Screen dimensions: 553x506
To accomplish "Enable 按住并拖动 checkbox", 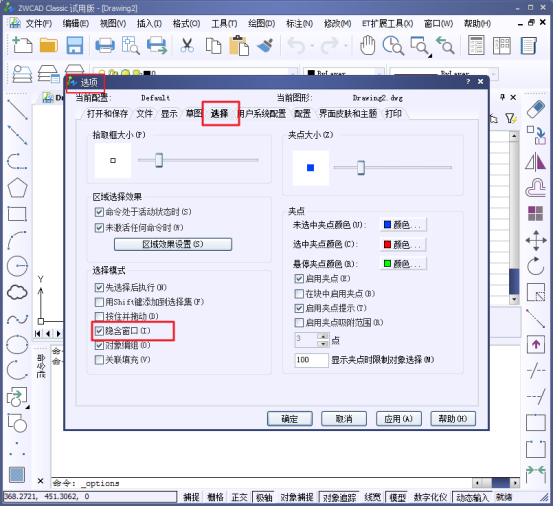I will (x=99, y=317).
